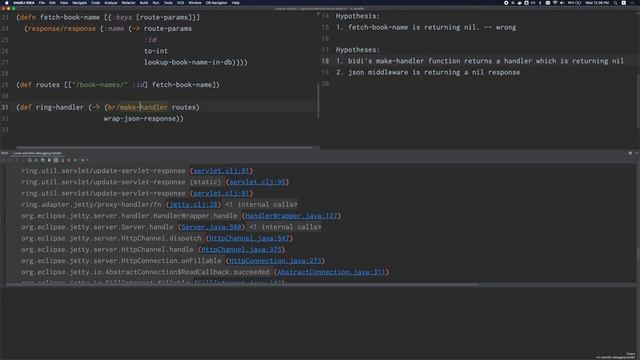The height and width of the screenshot is (360, 640).
Task: Open the Server.java:500 link
Action: tap(211, 227)
